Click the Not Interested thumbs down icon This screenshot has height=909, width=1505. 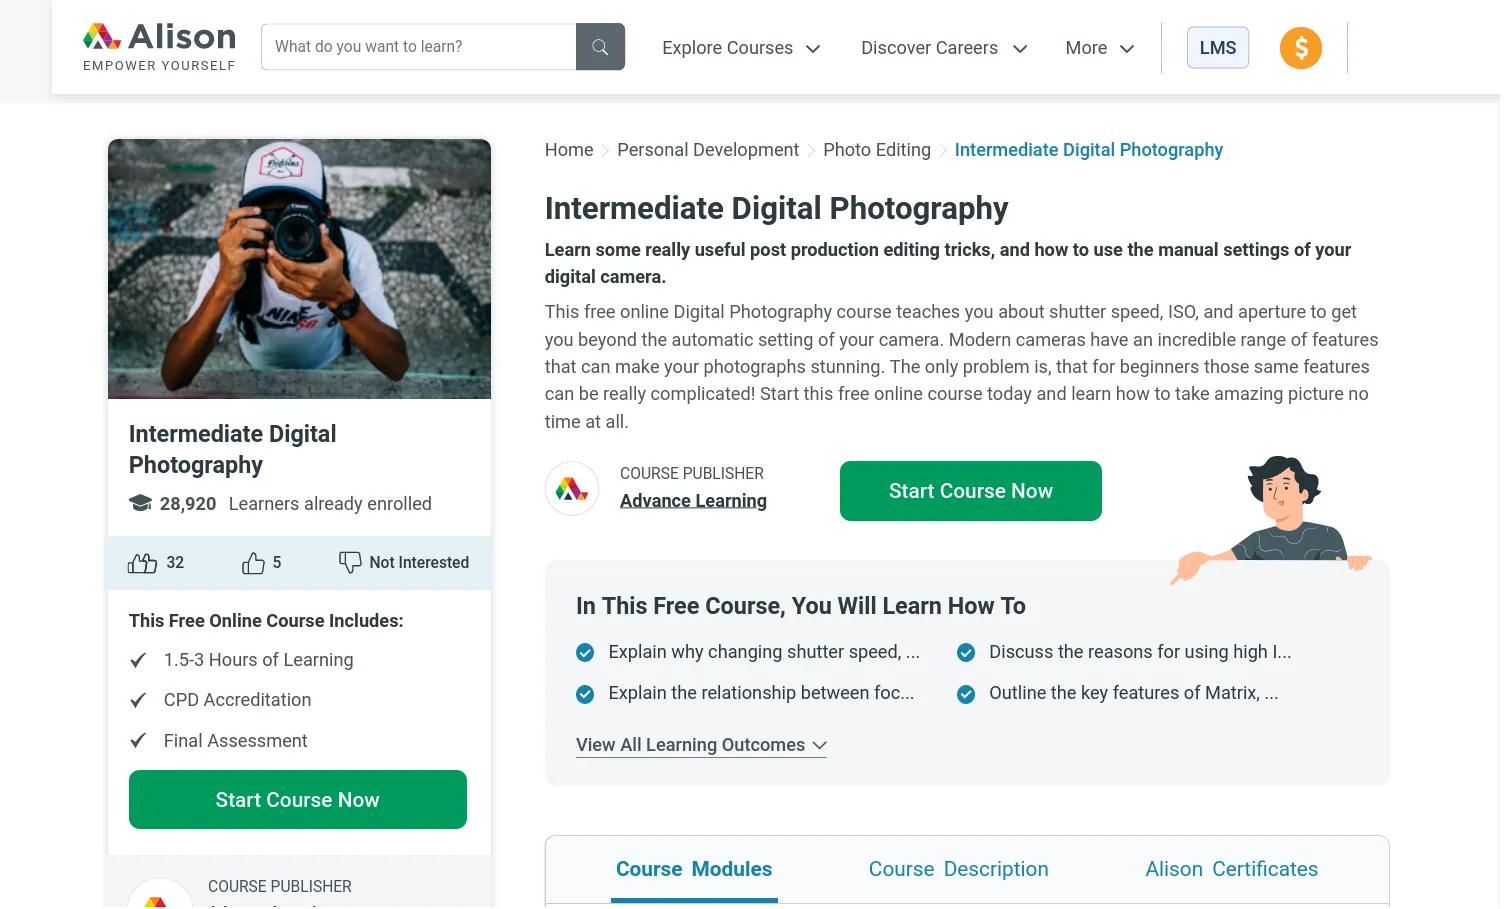[350, 562]
